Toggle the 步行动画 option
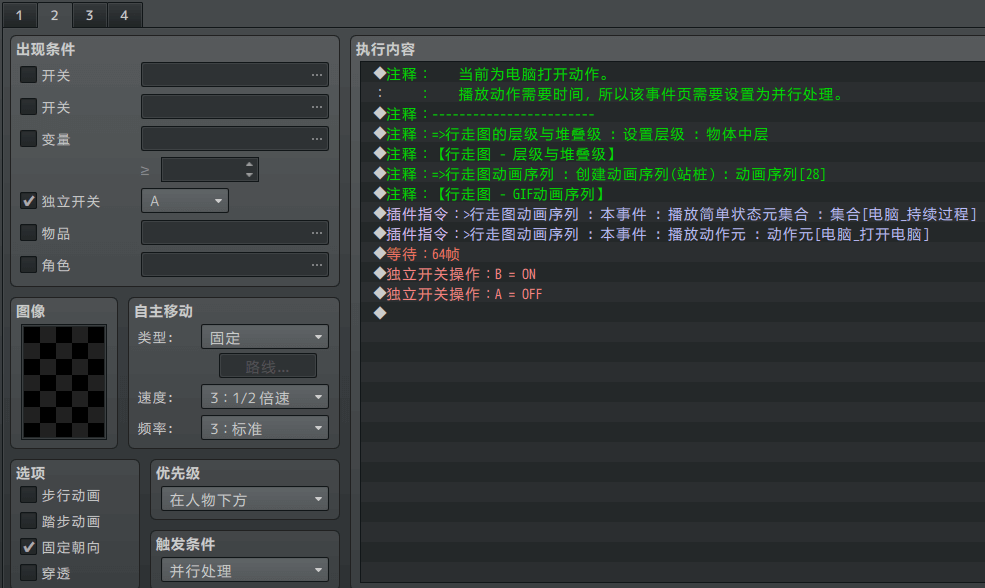Viewport: 985px width, 588px height. [x=29, y=495]
